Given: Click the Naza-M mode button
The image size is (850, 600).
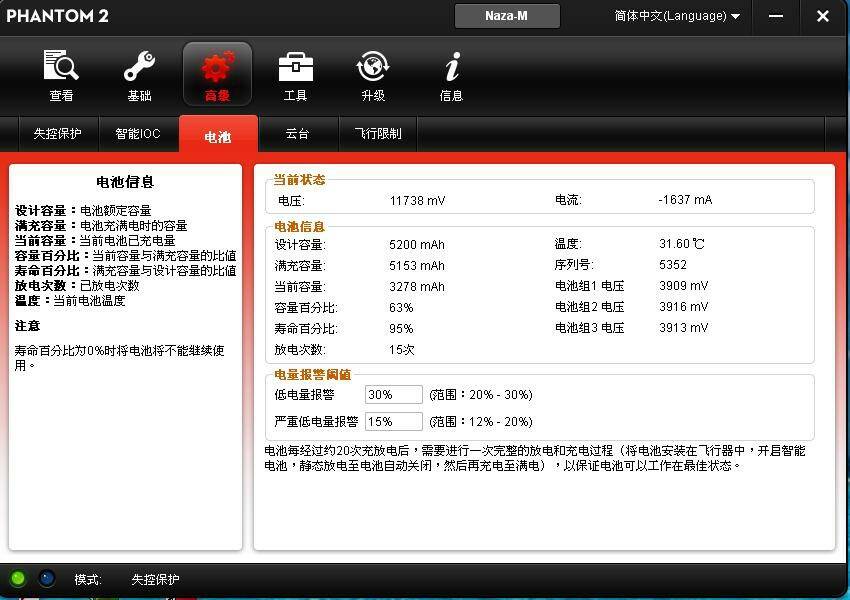Looking at the screenshot, I should click(507, 16).
